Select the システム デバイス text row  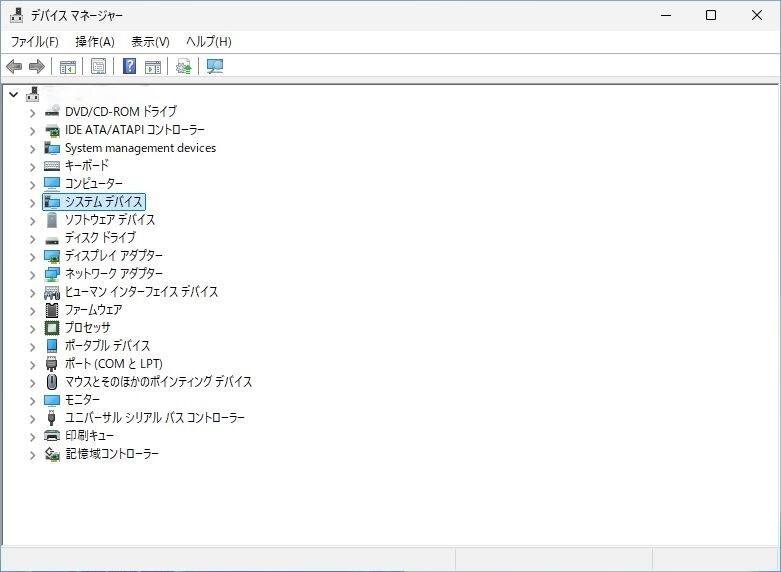tap(94, 202)
